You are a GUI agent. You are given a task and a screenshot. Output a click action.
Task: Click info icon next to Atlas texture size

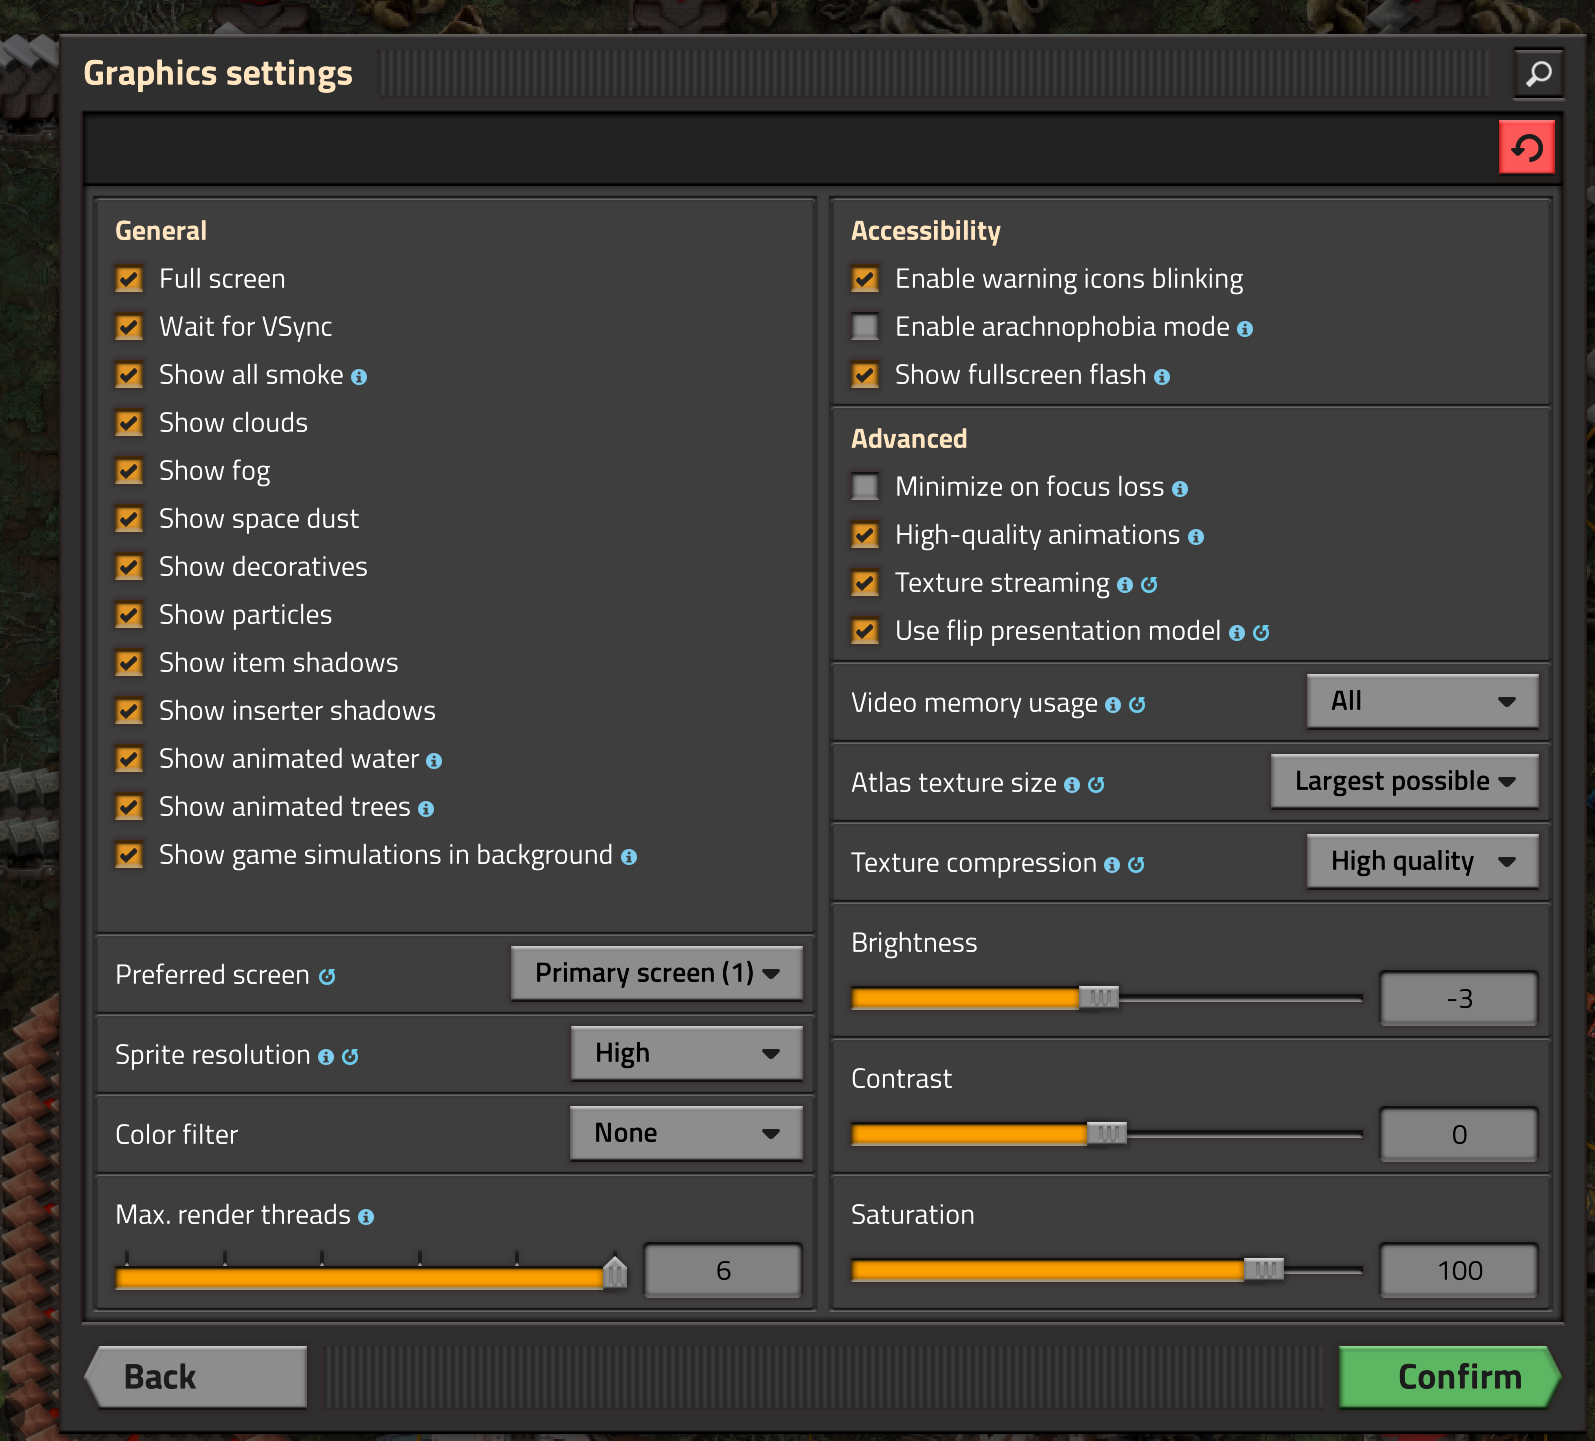[x=1072, y=785]
